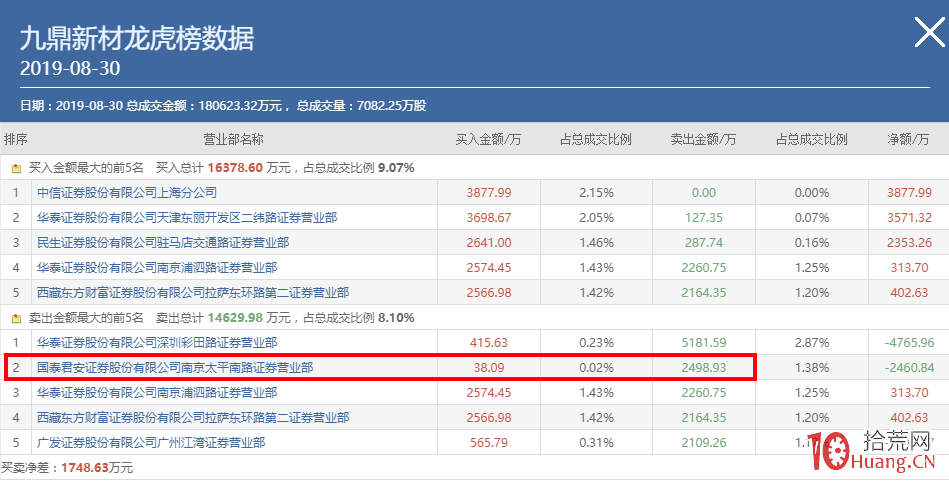Click the 0.23% proportion cell
The width and height of the screenshot is (949, 481).
[x=596, y=342]
